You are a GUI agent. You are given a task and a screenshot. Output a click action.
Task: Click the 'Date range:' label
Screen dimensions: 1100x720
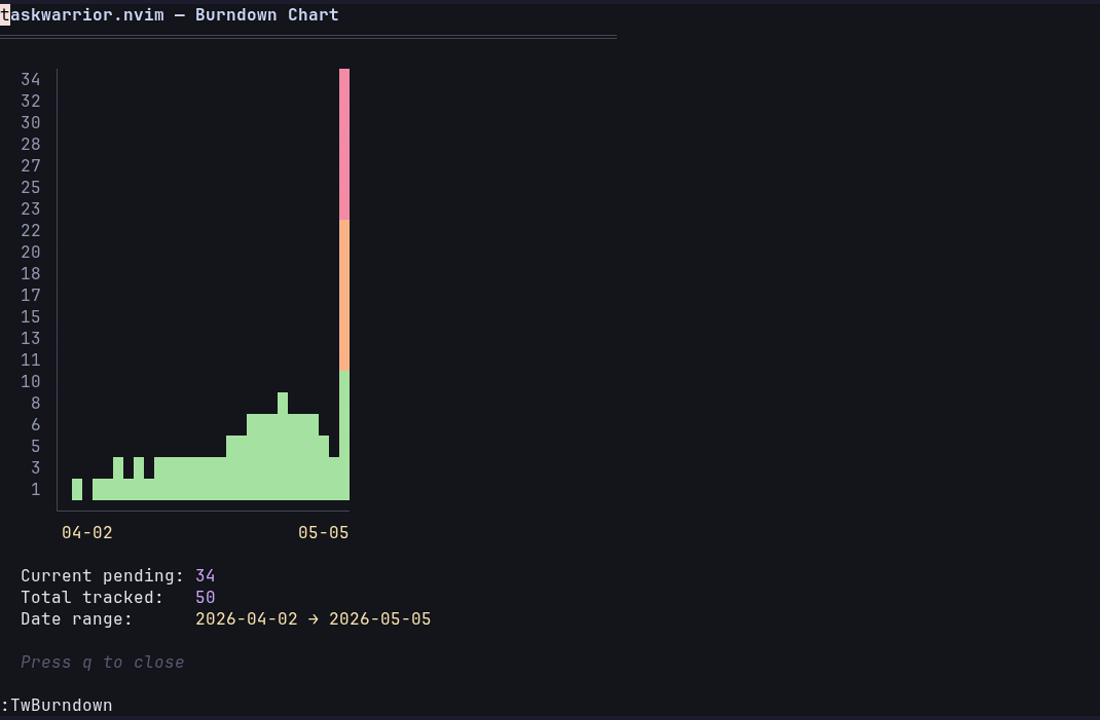click(76, 619)
